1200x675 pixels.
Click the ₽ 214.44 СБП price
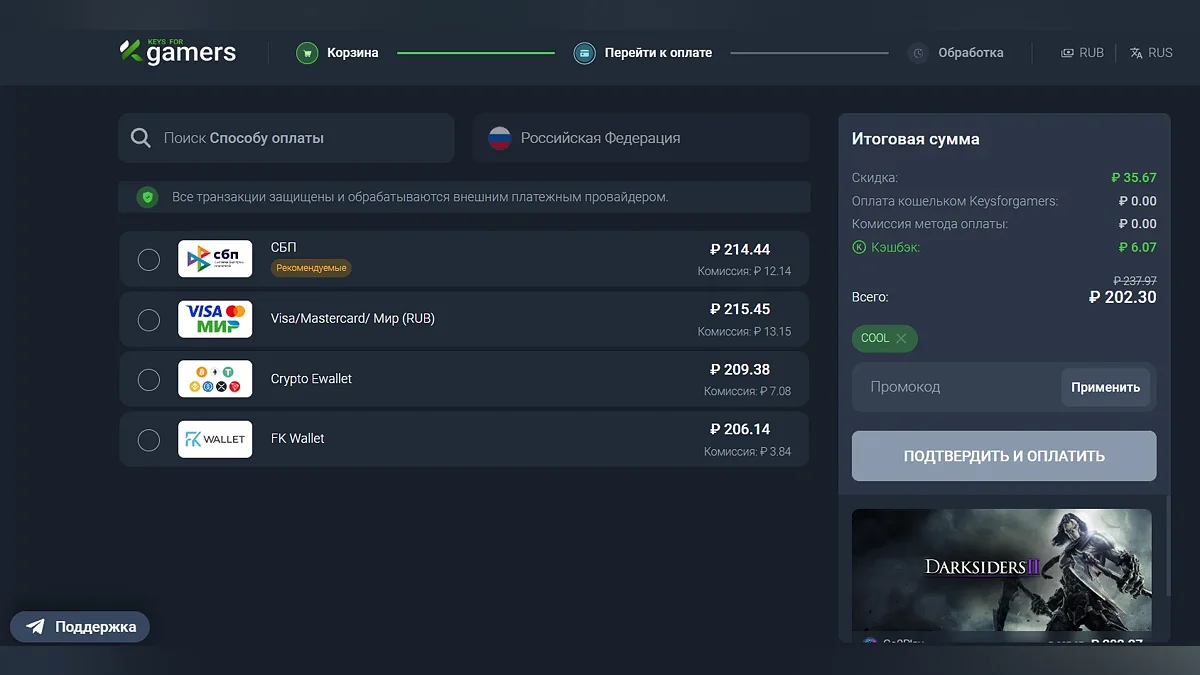click(740, 250)
